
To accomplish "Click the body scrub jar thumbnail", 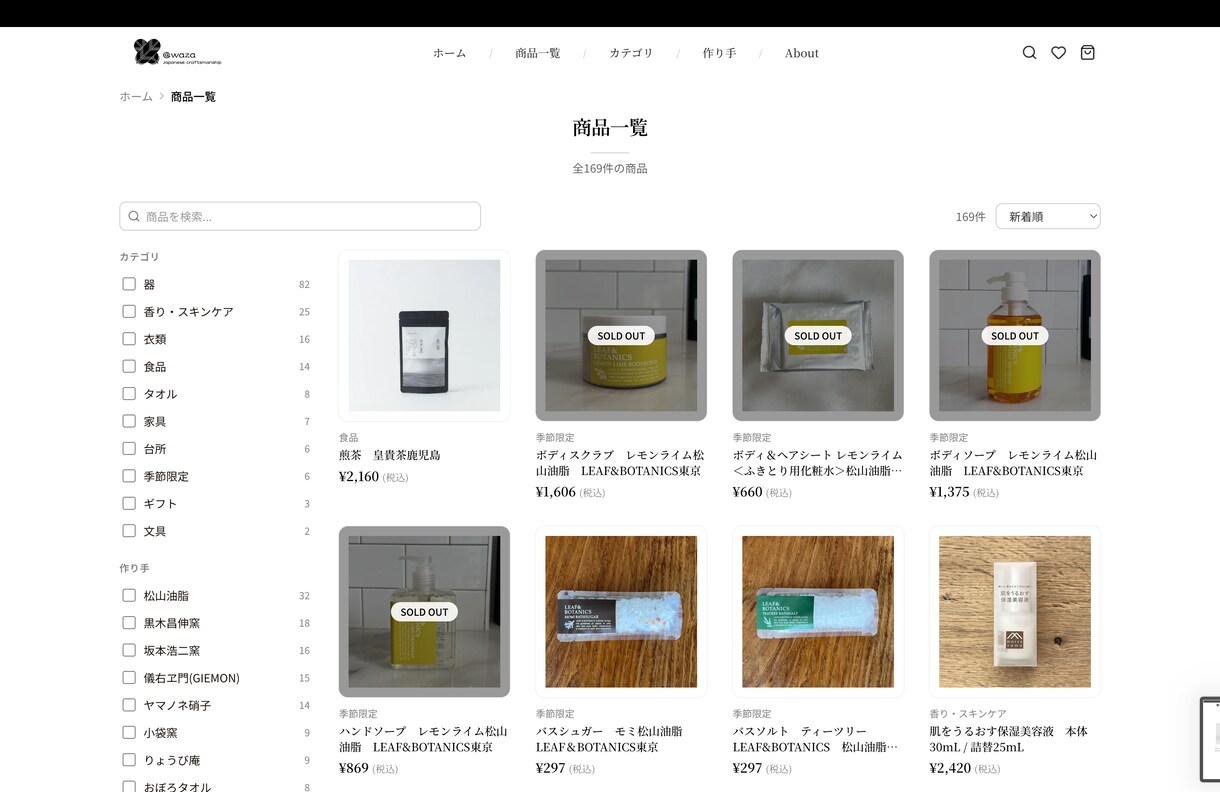I will pyautogui.click(x=621, y=335).
